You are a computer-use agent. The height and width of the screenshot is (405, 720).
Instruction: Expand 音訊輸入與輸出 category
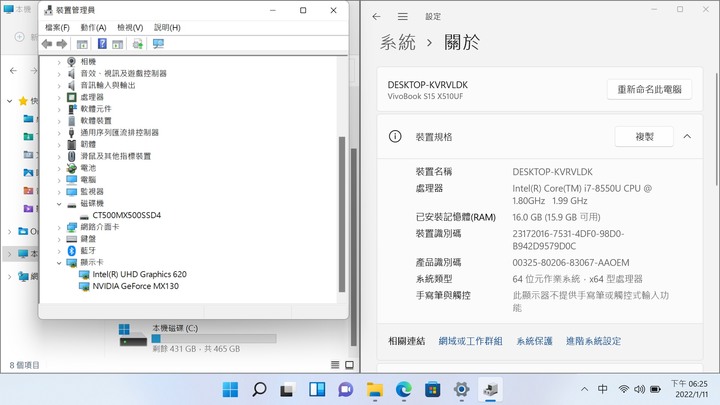(x=59, y=85)
